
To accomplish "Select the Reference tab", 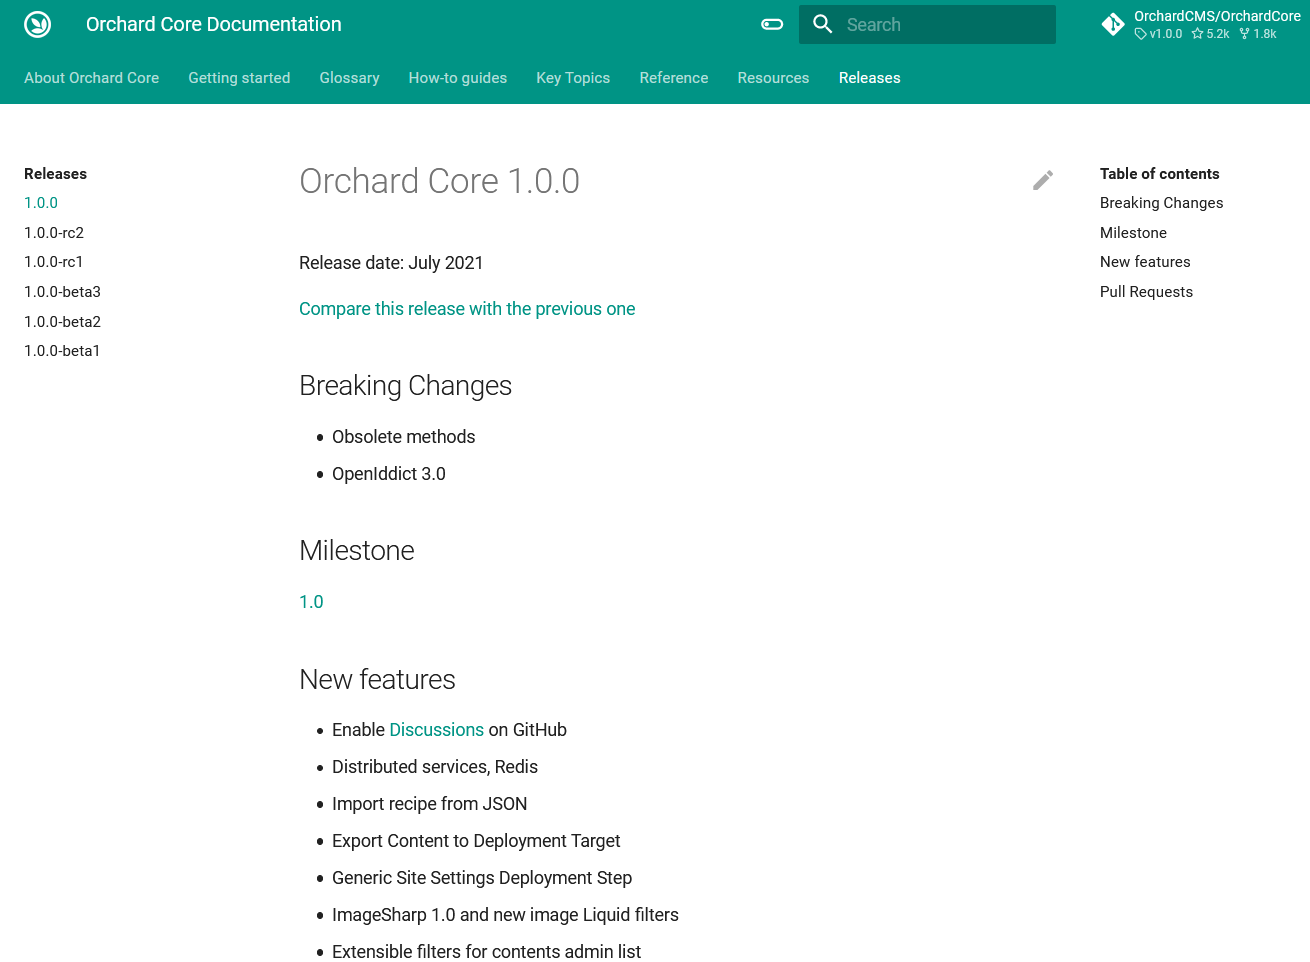I will [x=674, y=78].
